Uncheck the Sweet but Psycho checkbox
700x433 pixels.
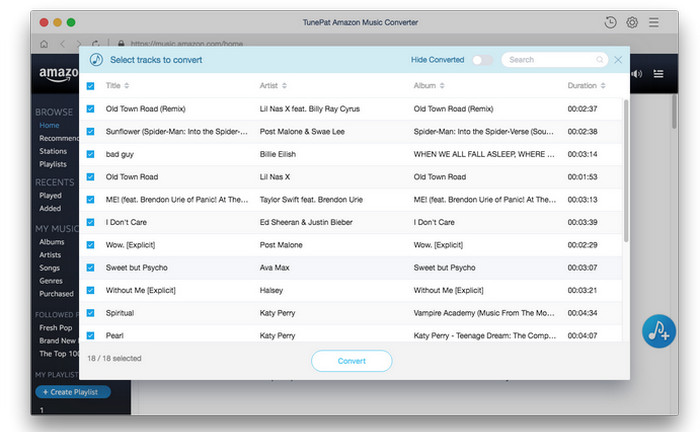coord(91,268)
